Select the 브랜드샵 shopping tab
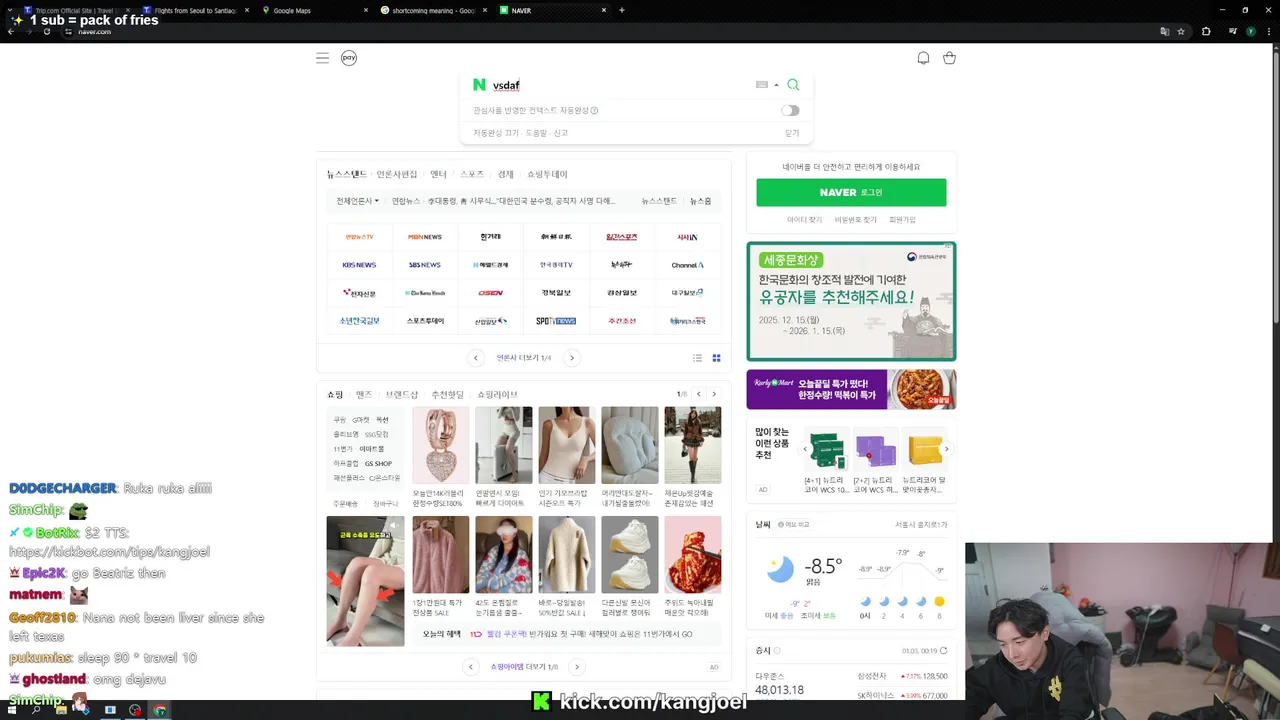 [x=402, y=395]
